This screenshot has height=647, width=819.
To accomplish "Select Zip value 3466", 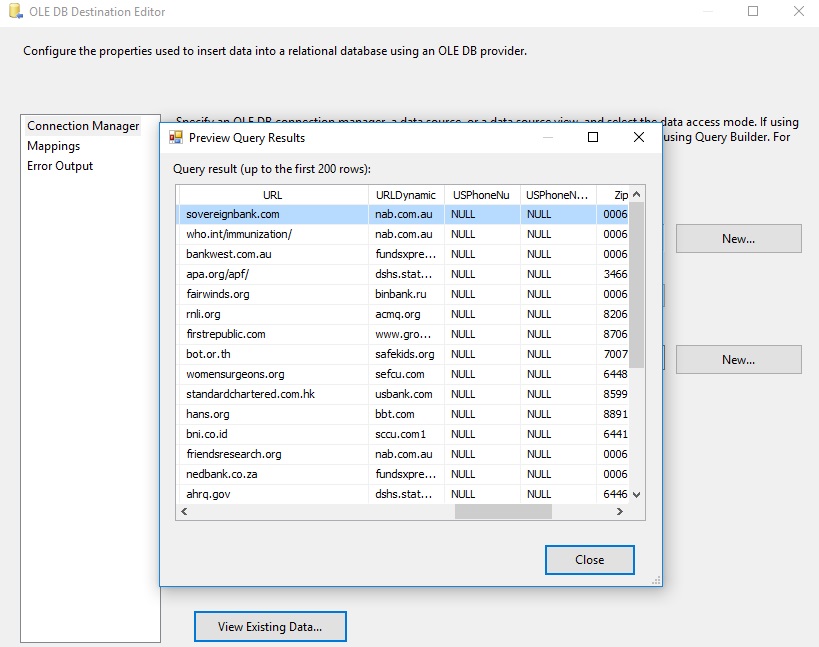I will [613, 274].
